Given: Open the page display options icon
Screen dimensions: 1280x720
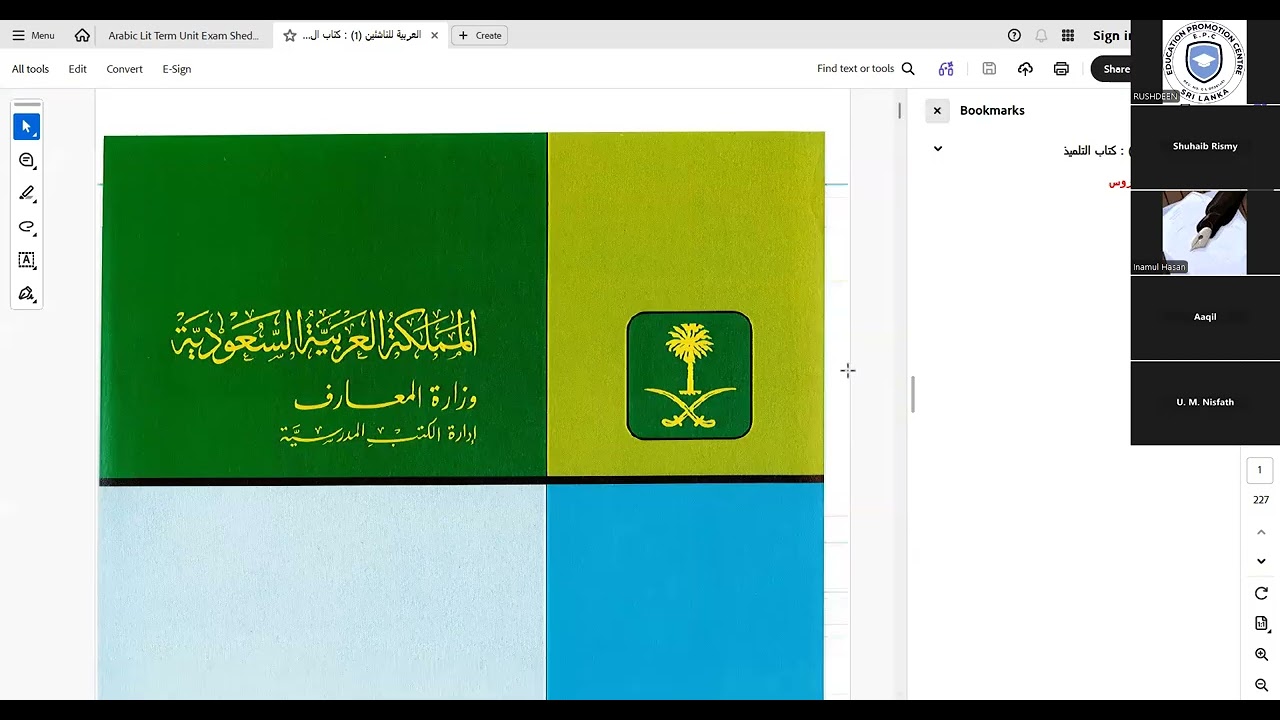Looking at the screenshot, I should [x=1261, y=624].
